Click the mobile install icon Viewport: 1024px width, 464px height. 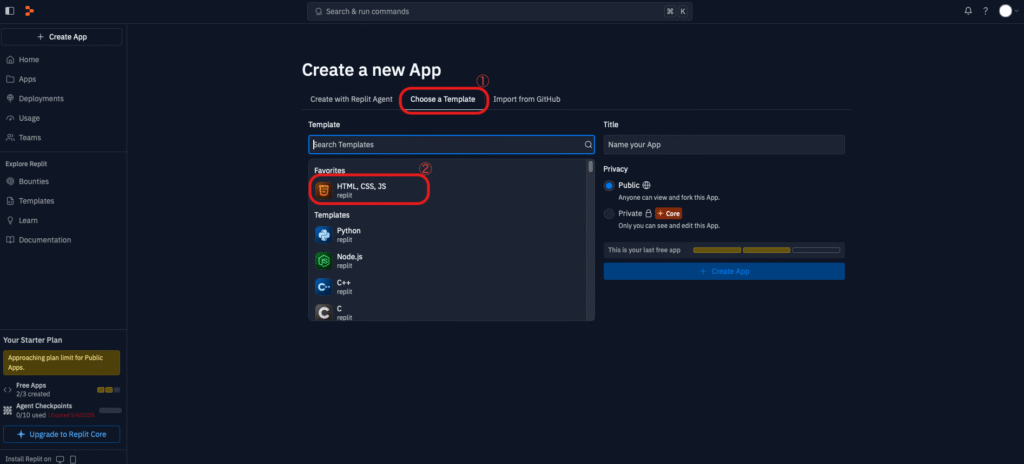[73, 459]
